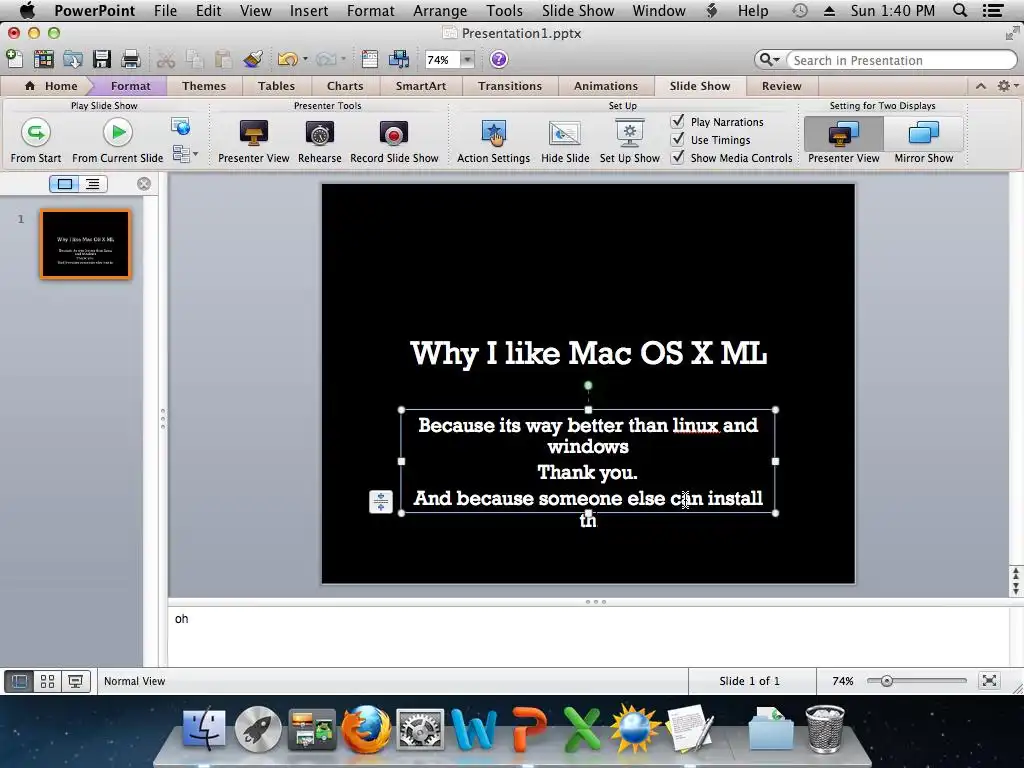
Task: Switch pane to outline view
Action: click(93, 184)
